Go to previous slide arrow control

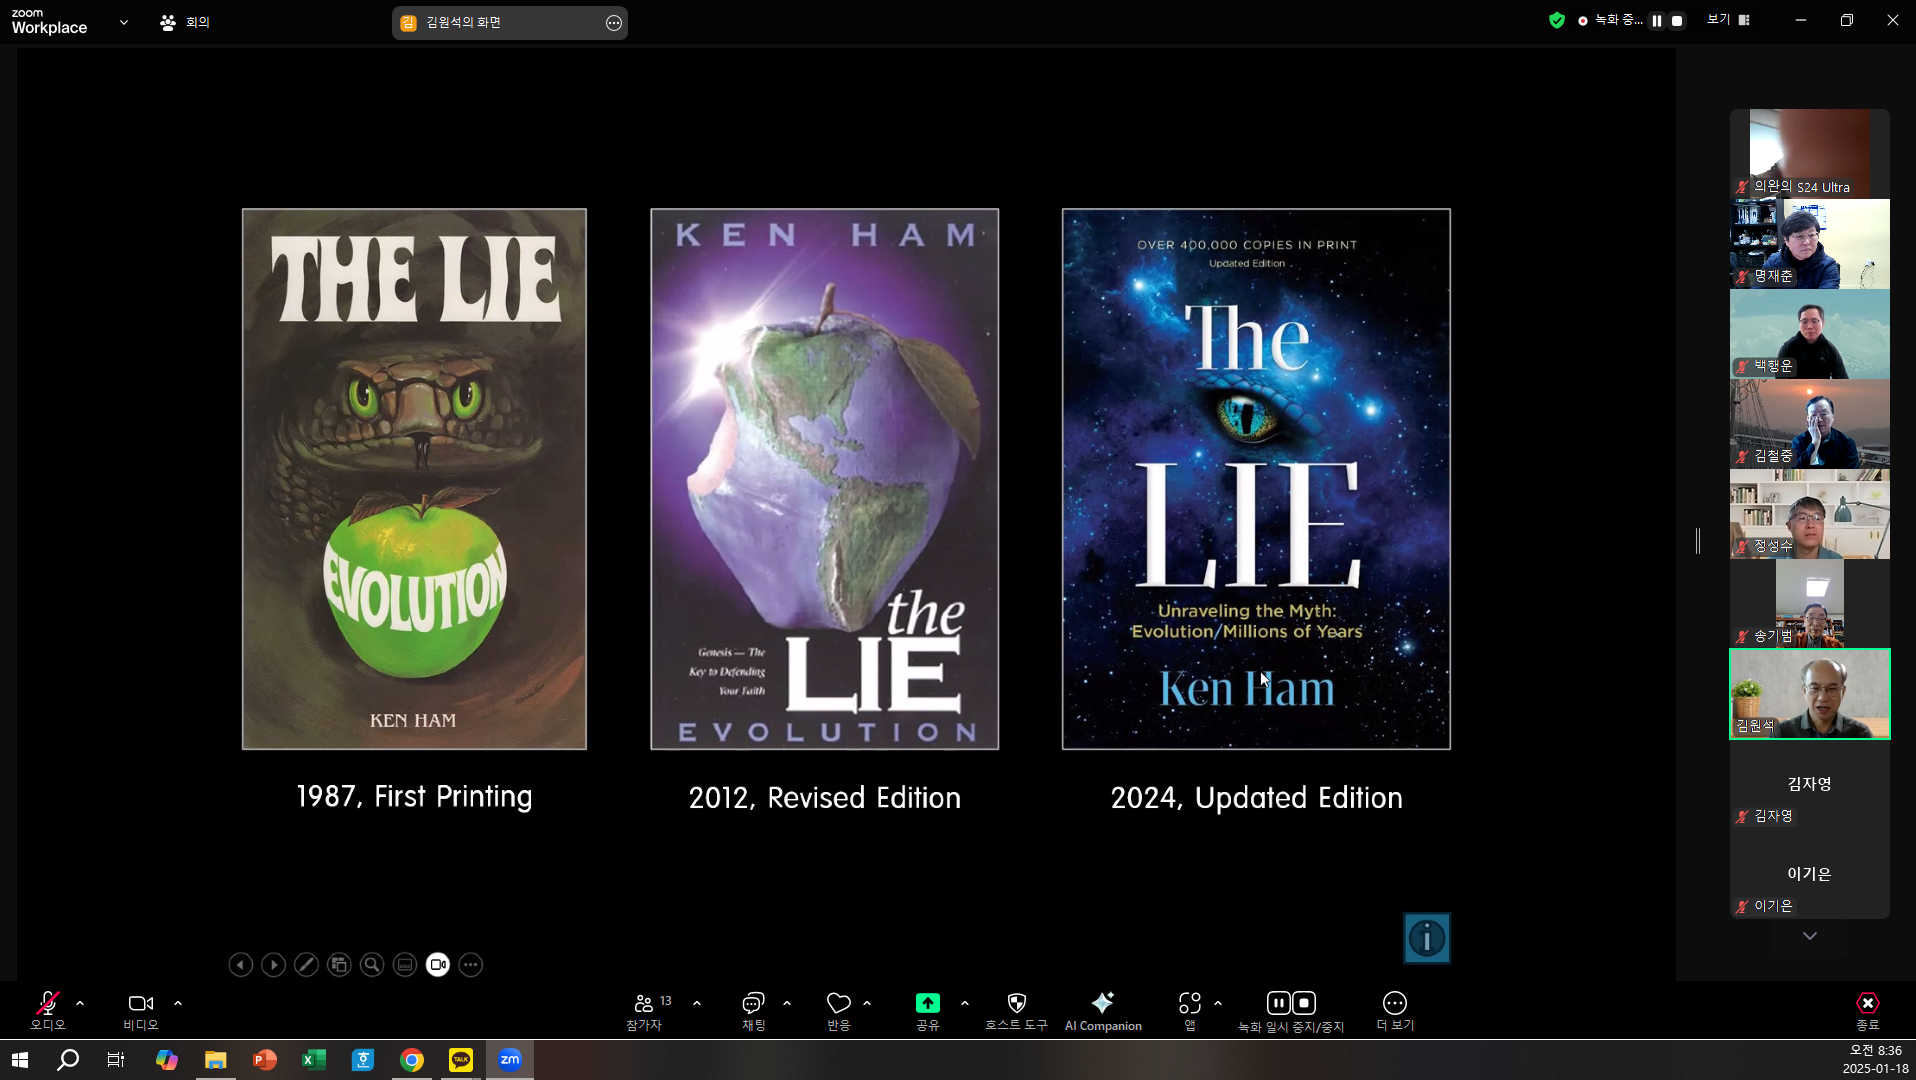240,965
